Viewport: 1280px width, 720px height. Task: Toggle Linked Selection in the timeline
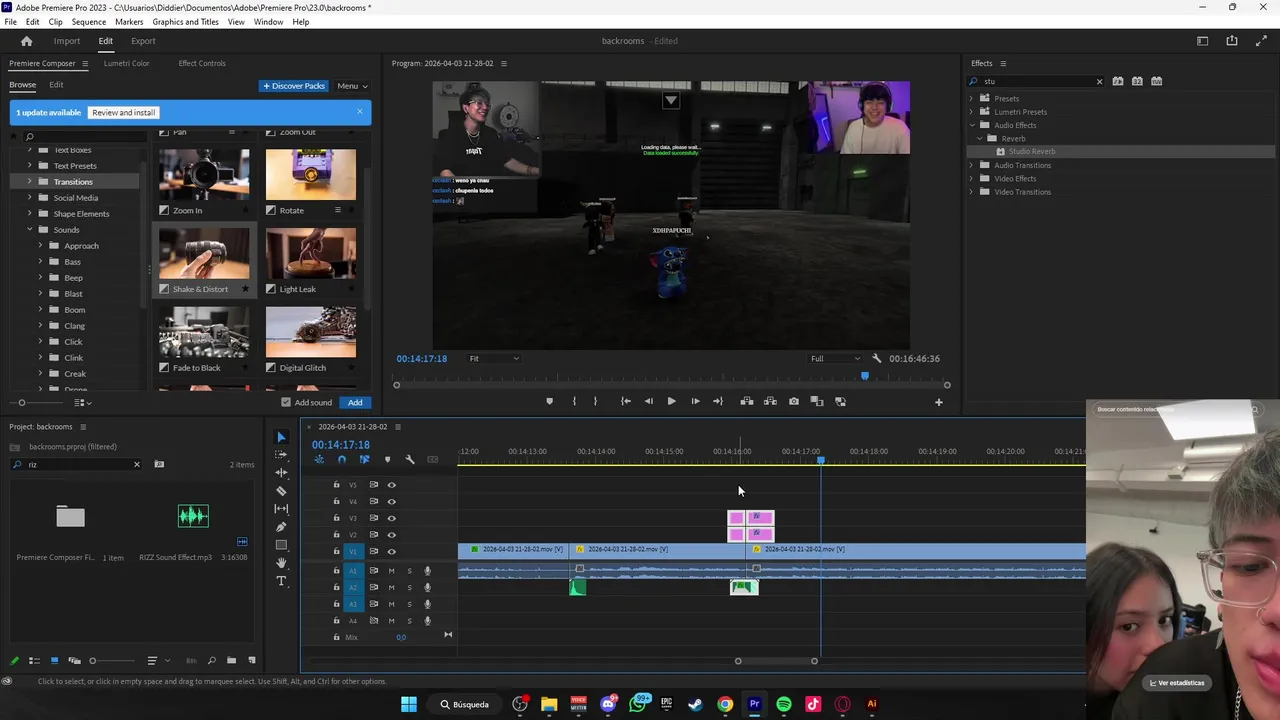[364, 460]
